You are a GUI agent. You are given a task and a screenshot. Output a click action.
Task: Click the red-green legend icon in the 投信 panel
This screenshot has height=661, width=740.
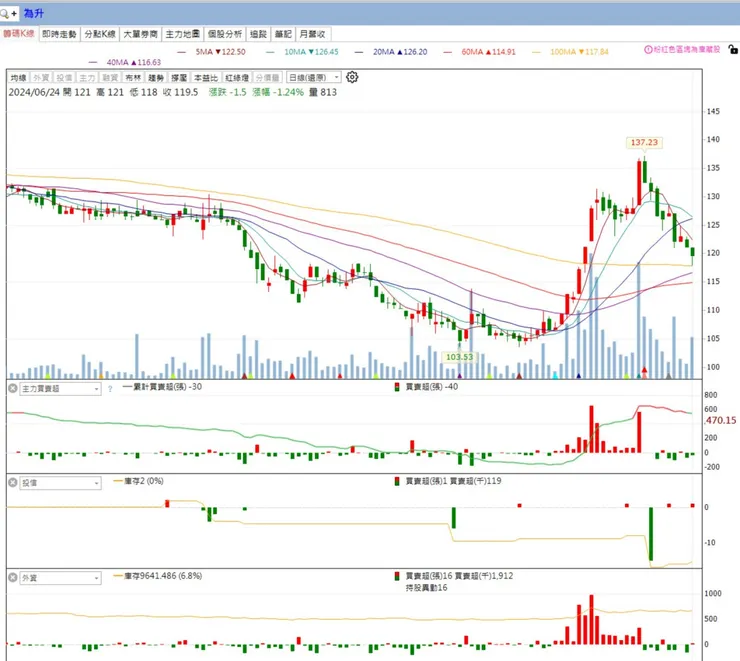(397, 481)
